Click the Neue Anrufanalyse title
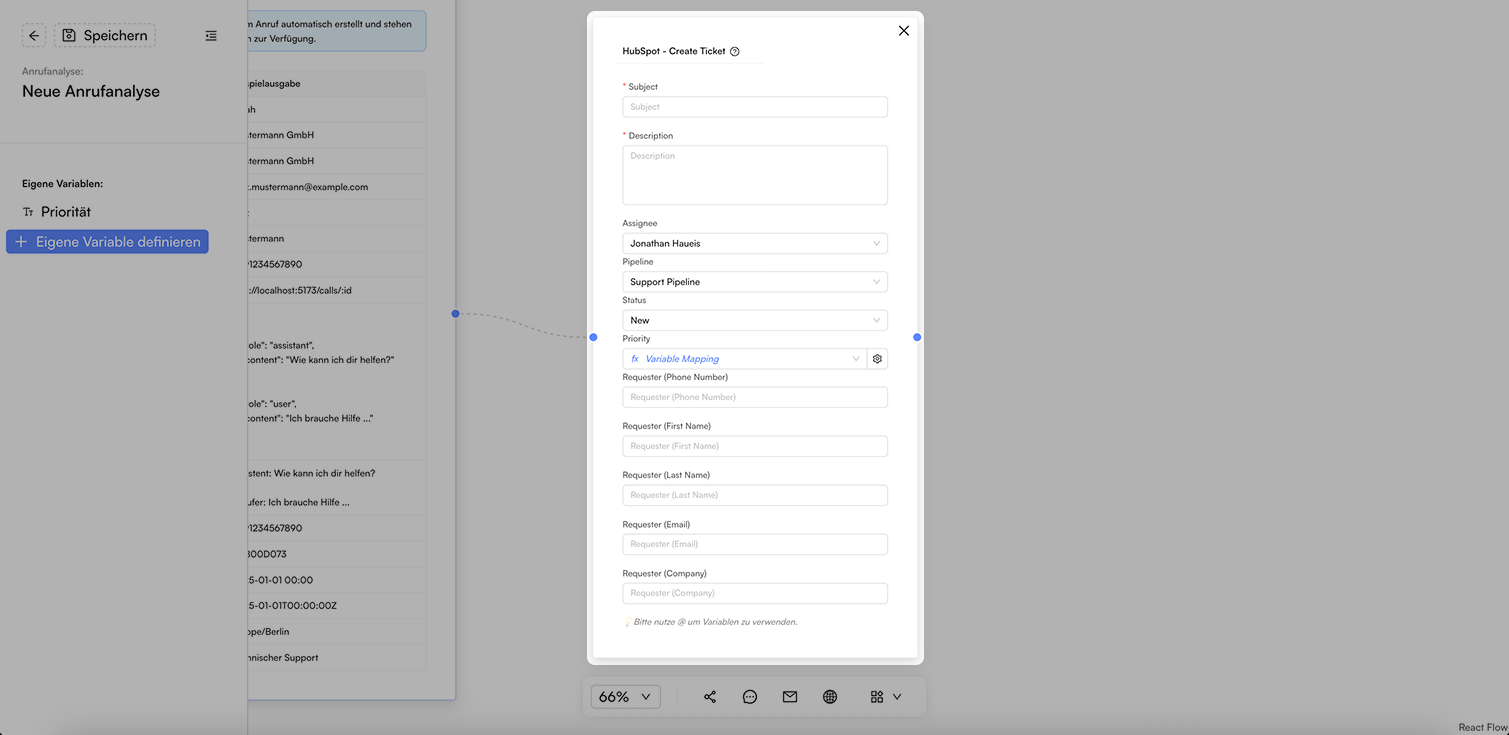The image size is (1509, 735). (x=91, y=91)
